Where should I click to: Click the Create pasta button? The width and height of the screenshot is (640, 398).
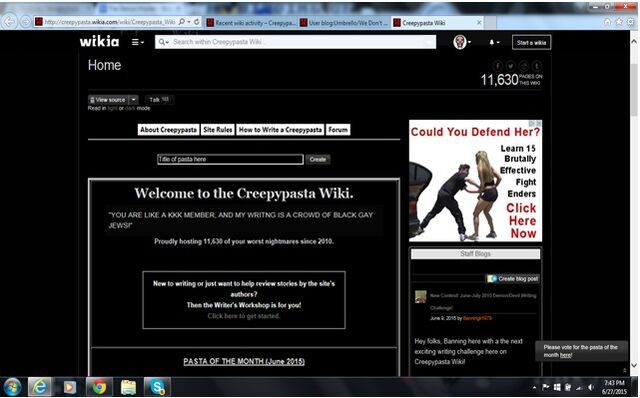coord(318,159)
